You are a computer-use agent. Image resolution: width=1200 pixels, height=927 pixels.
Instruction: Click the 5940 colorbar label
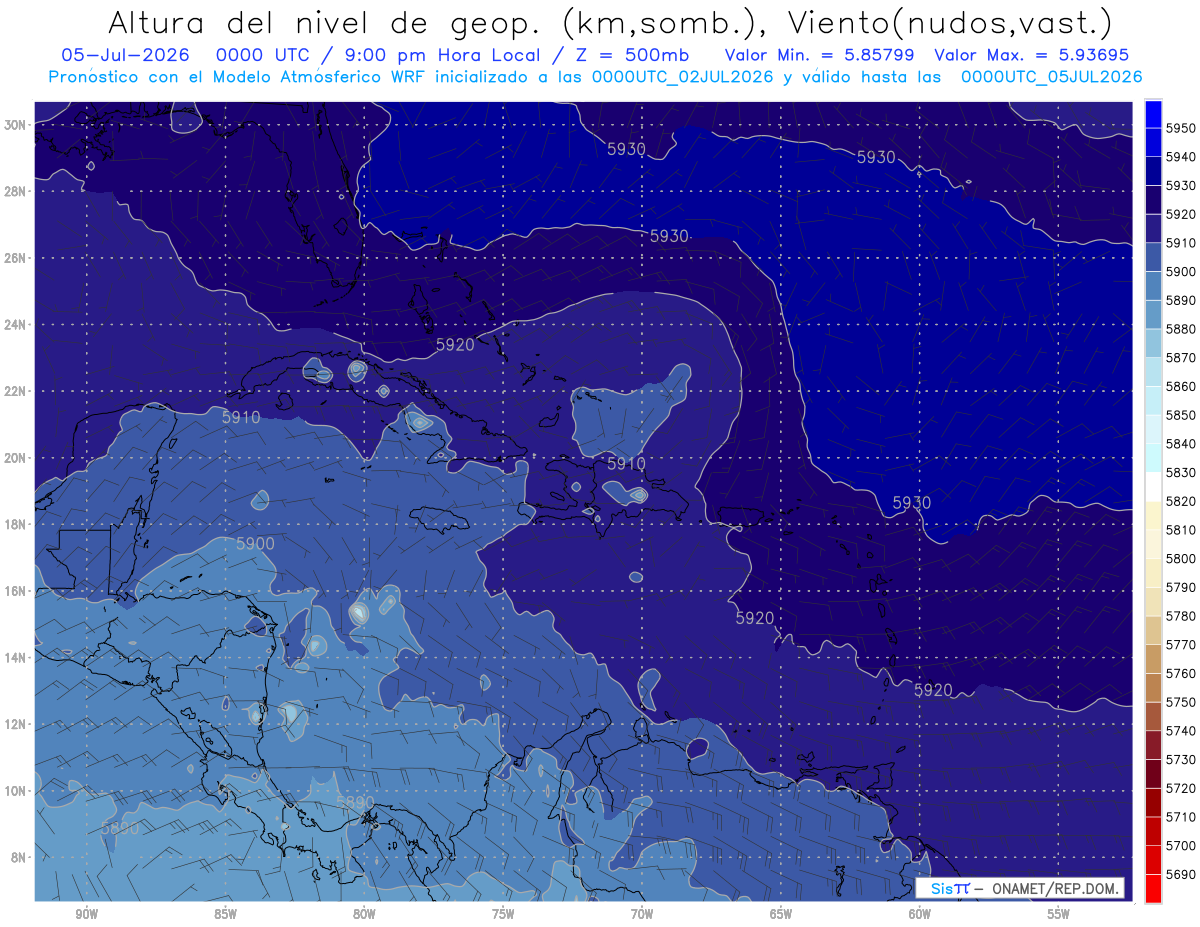[x=1181, y=157]
